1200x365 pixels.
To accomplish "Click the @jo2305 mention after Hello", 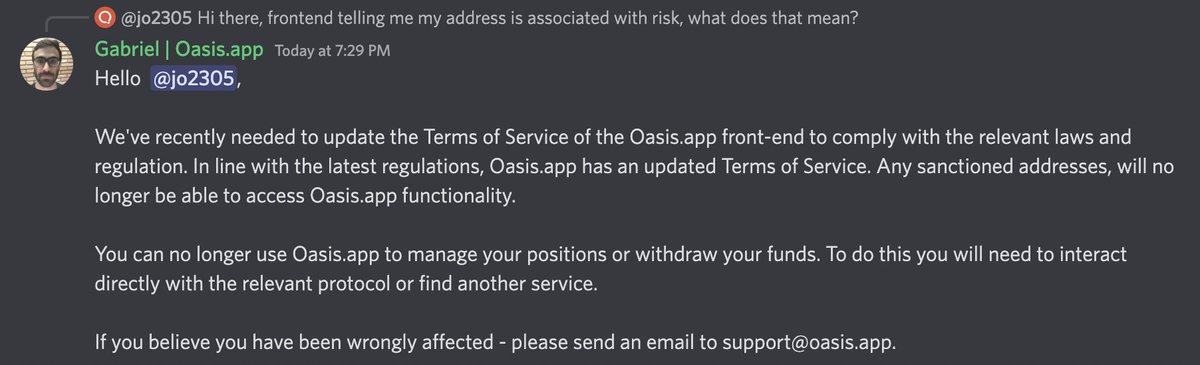I will pos(193,80).
